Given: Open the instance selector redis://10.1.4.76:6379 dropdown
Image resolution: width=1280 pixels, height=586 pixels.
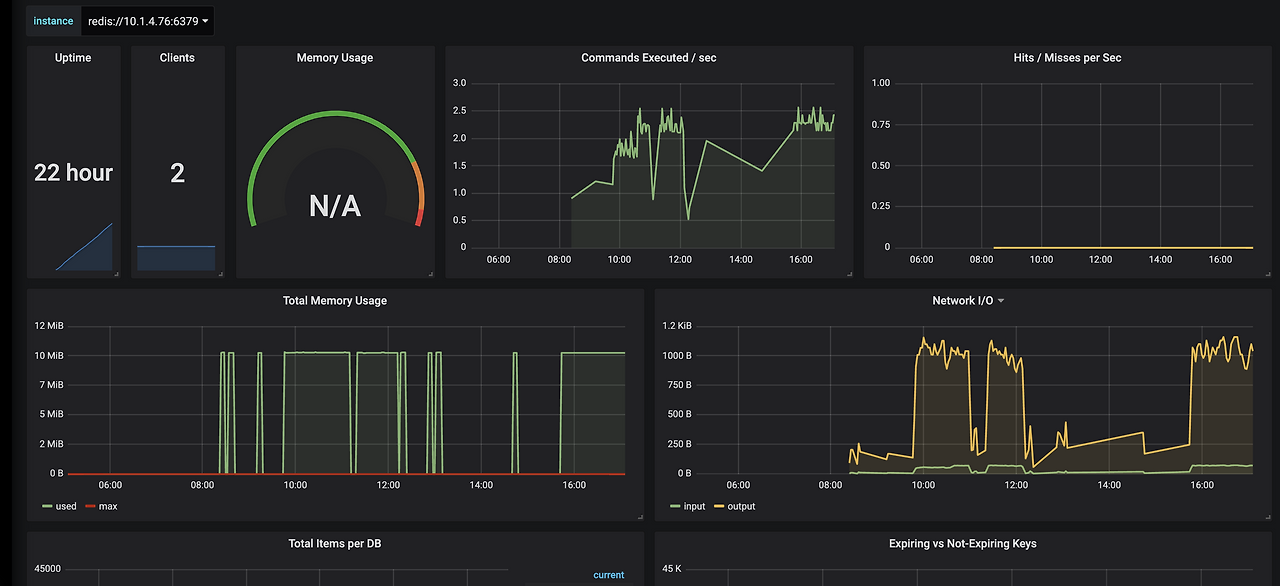Looking at the screenshot, I should 149,21.
